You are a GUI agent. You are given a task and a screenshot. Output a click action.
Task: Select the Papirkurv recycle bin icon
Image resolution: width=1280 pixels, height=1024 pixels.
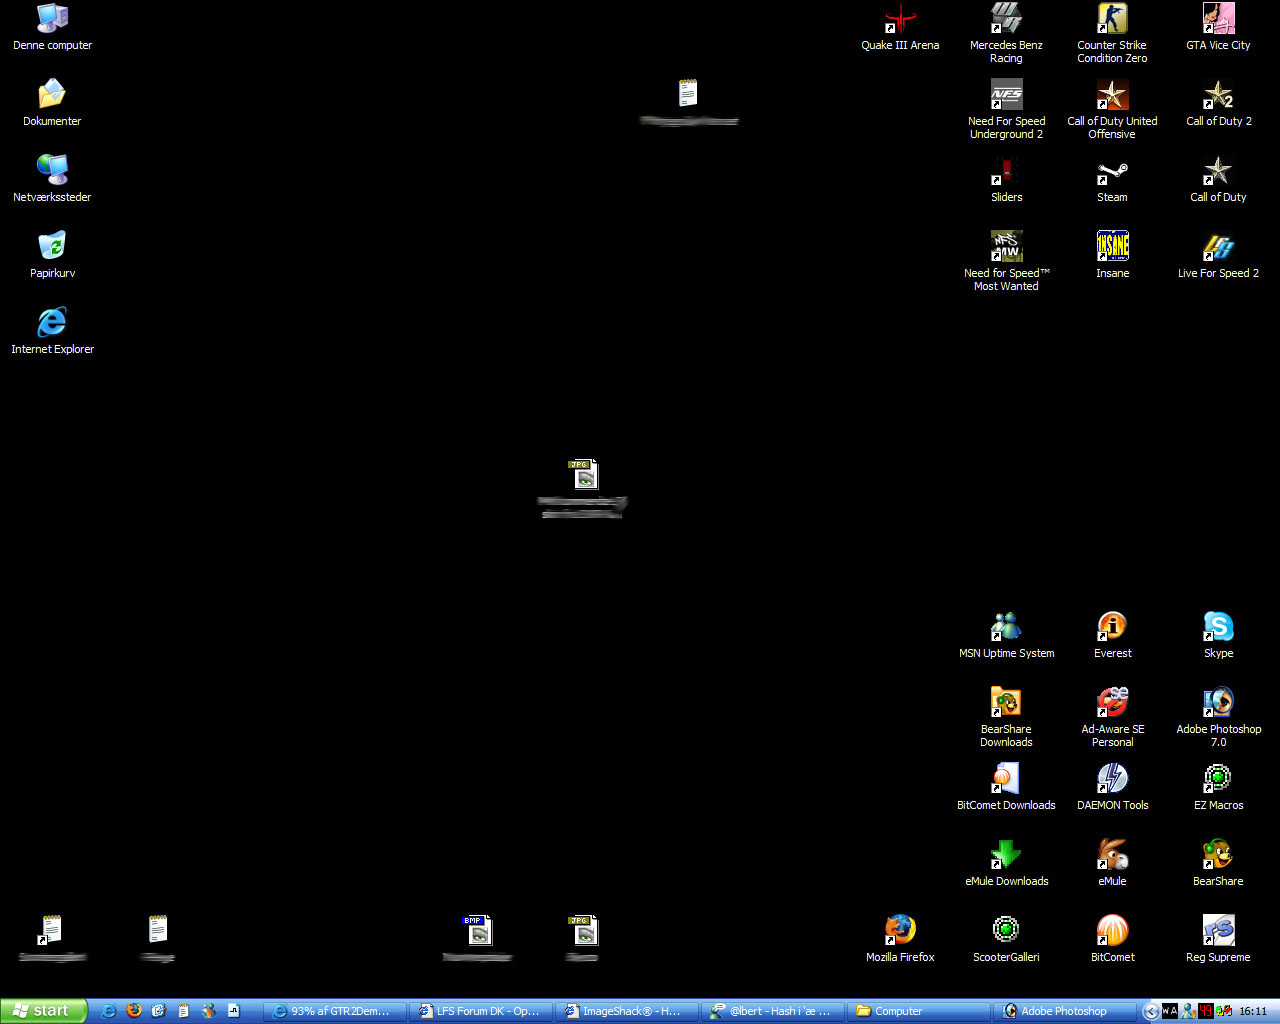click(52, 255)
